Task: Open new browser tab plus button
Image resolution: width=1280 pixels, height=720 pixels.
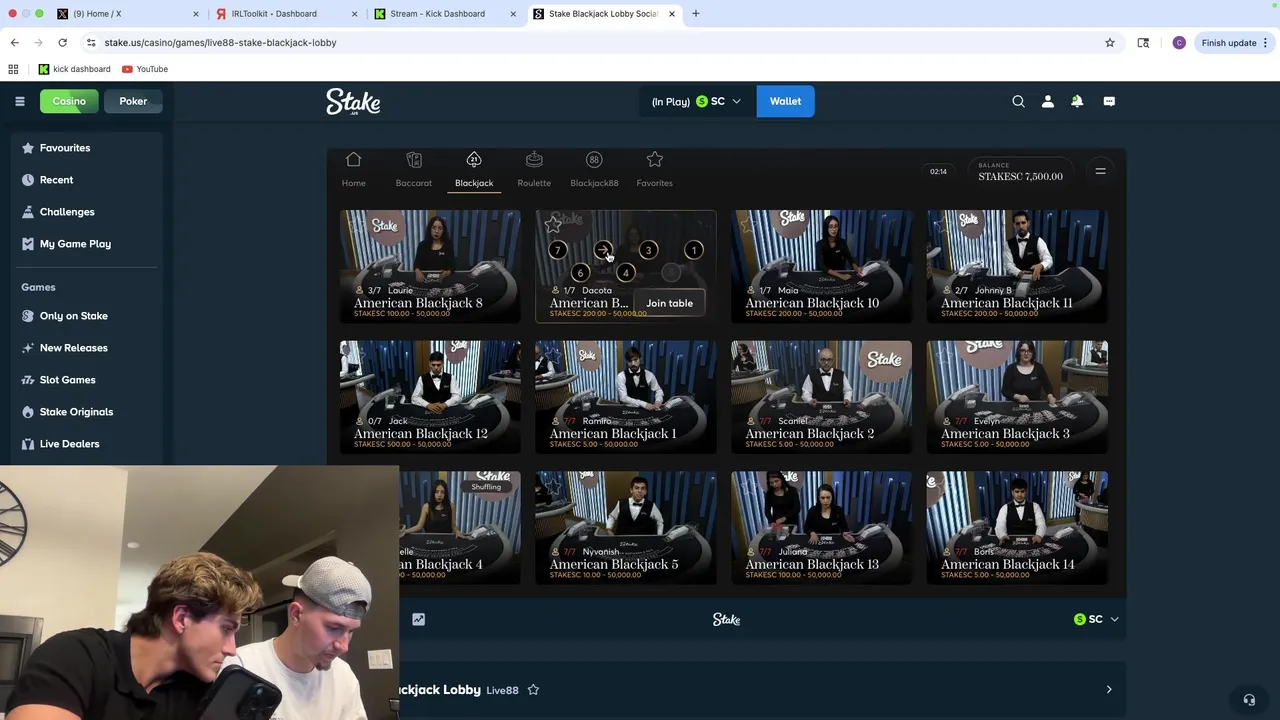Action: [695, 14]
